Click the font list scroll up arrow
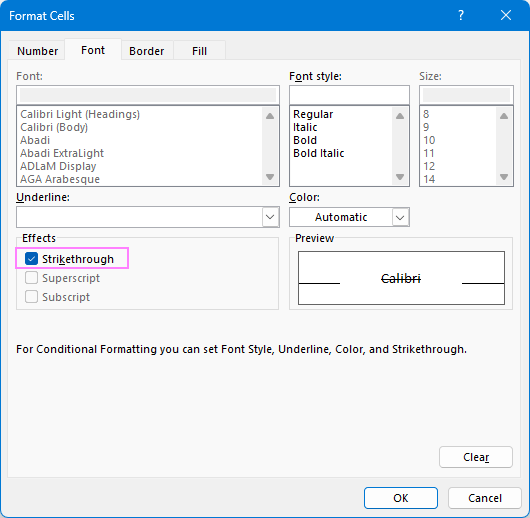Image resolution: width=530 pixels, height=518 pixels. coord(270,116)
